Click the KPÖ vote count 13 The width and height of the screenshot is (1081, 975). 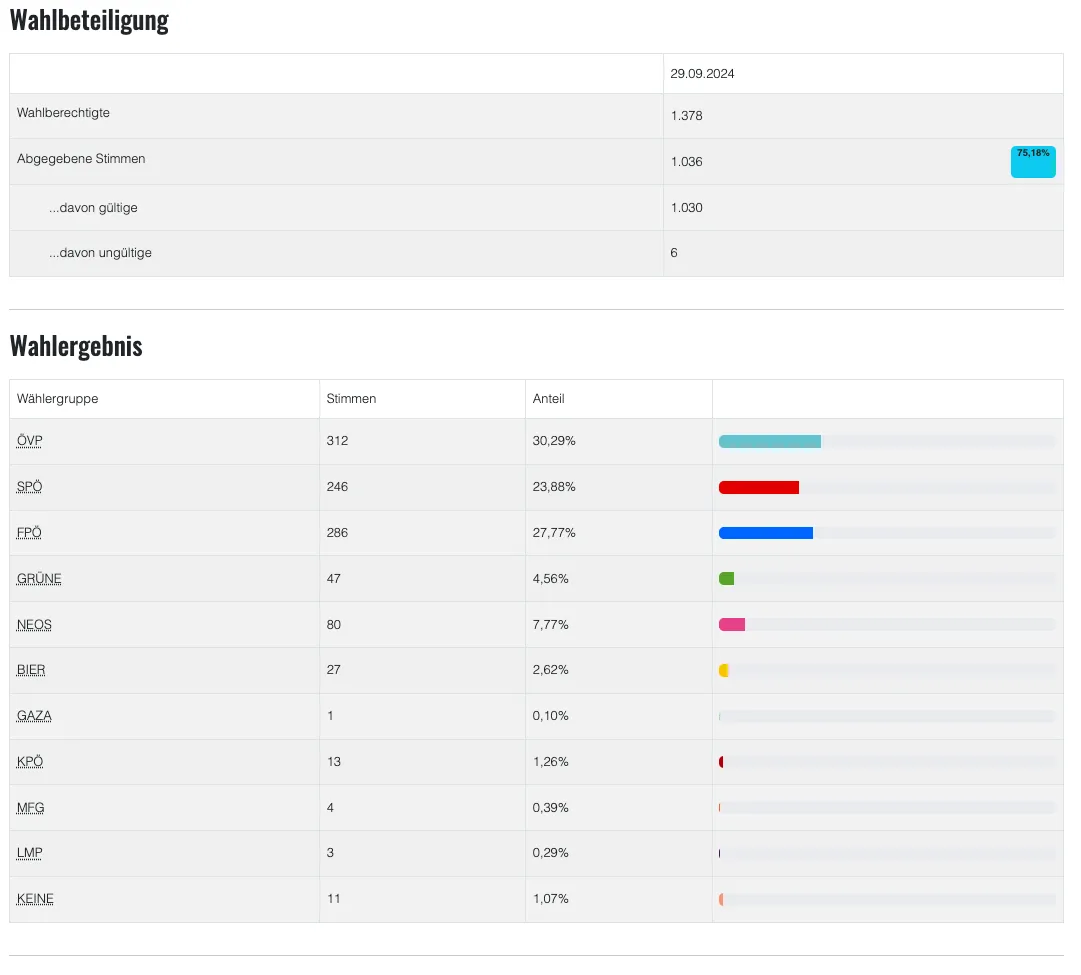[334, 762]
